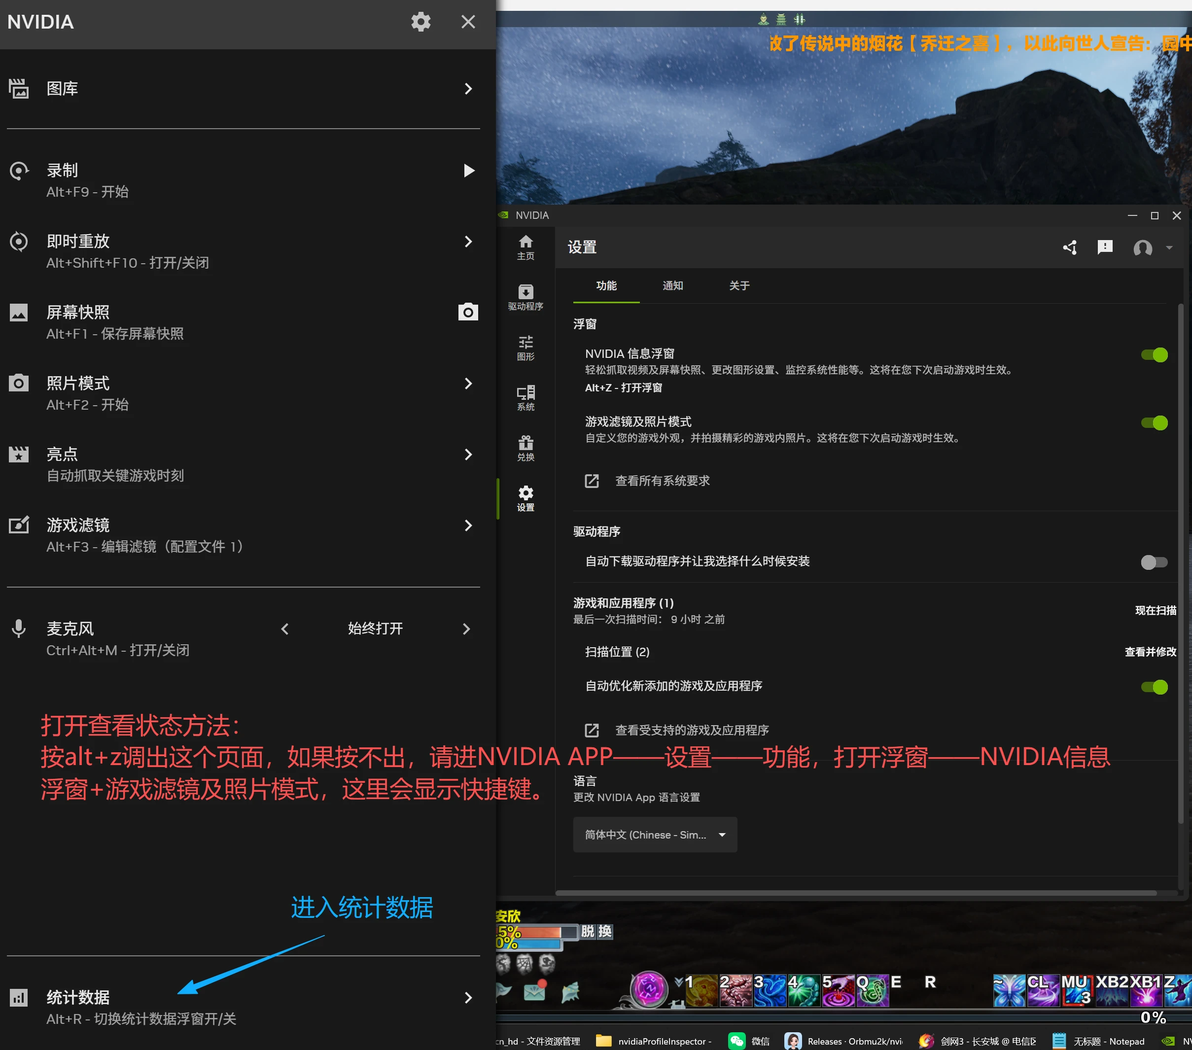Toggle 游戏滤镜及照片模式 switch
1192x1050 pixels.
pyautogui.click(x=1154, y=423)
